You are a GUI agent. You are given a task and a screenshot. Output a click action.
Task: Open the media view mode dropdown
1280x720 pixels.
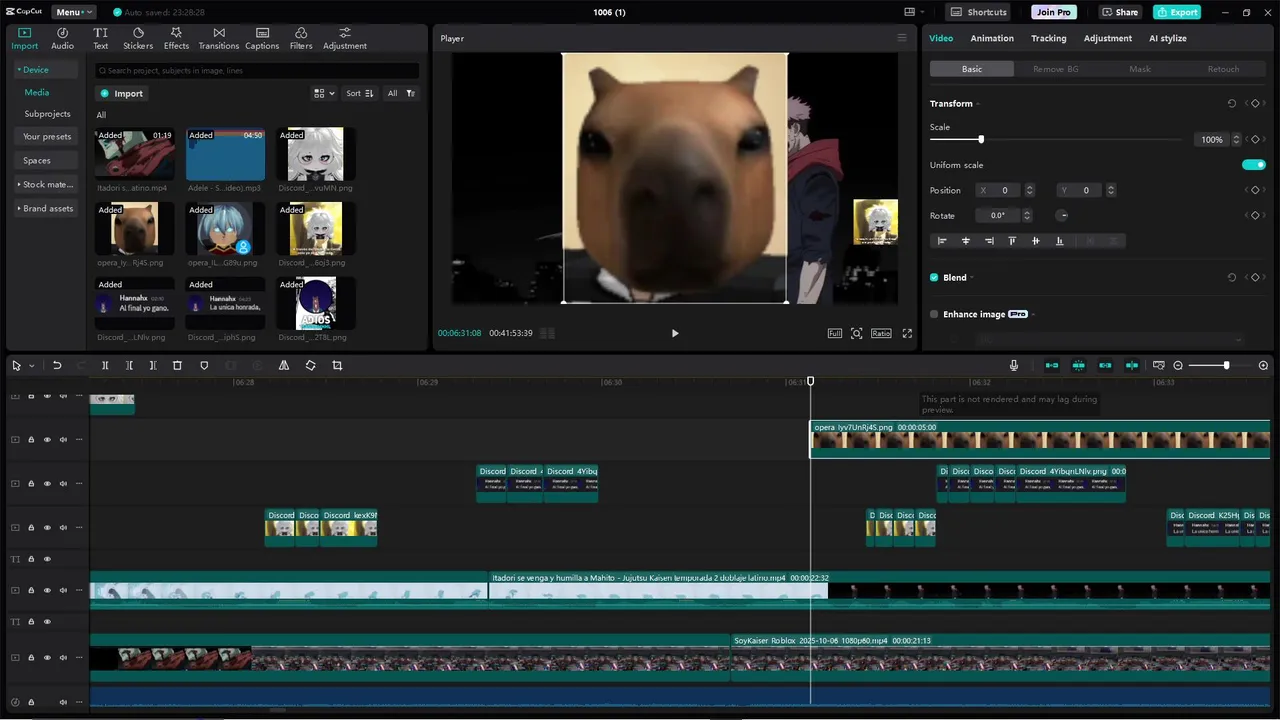click(324, 93)
